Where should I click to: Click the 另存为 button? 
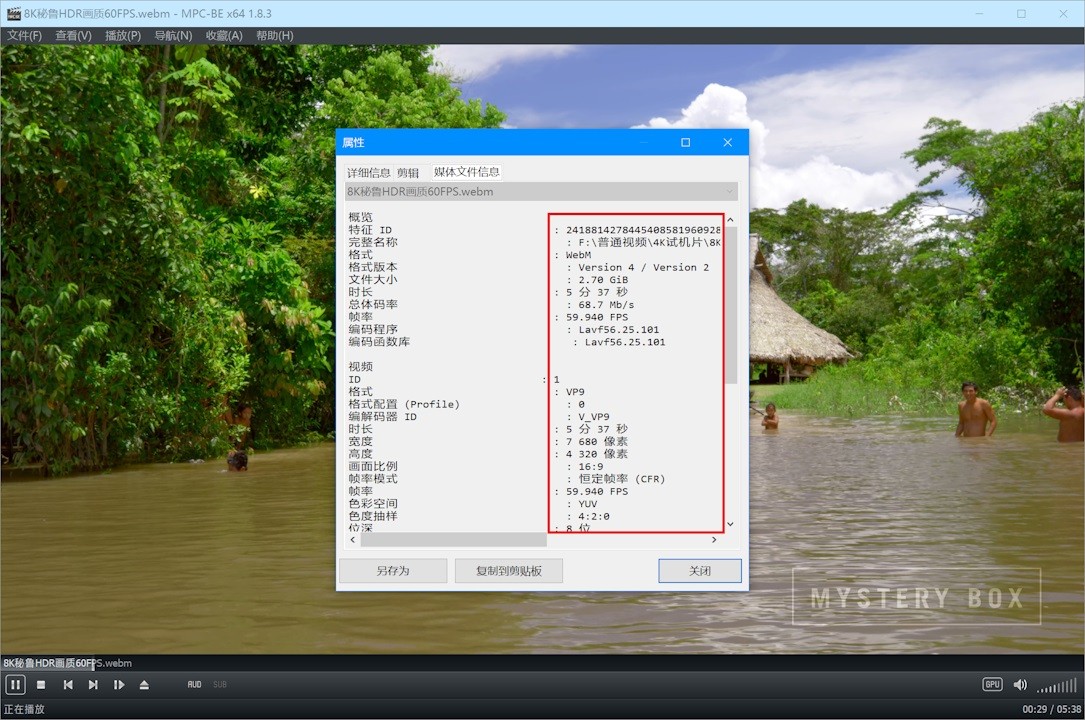click(x=393, y=571)
